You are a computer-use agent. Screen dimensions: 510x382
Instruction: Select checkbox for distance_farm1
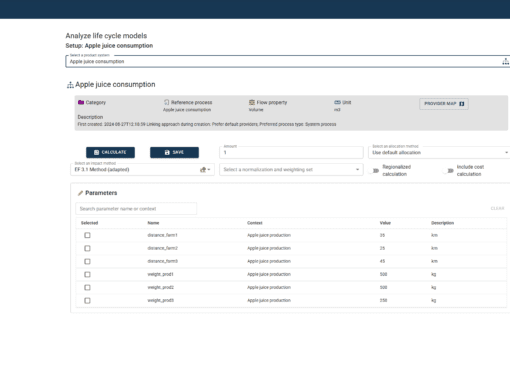point(87,235)
